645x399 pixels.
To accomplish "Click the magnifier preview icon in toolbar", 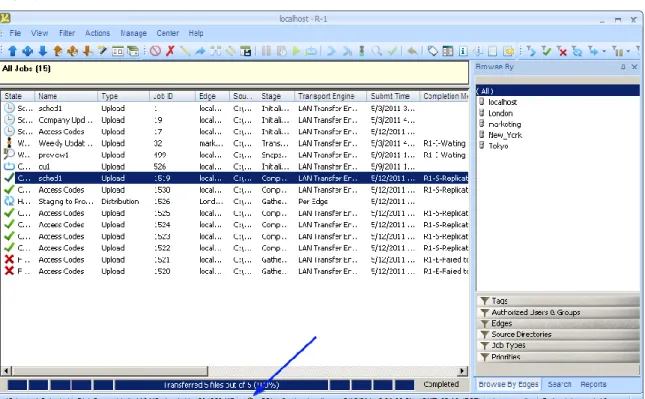I will pyautogui.click(x=376, y=51).
